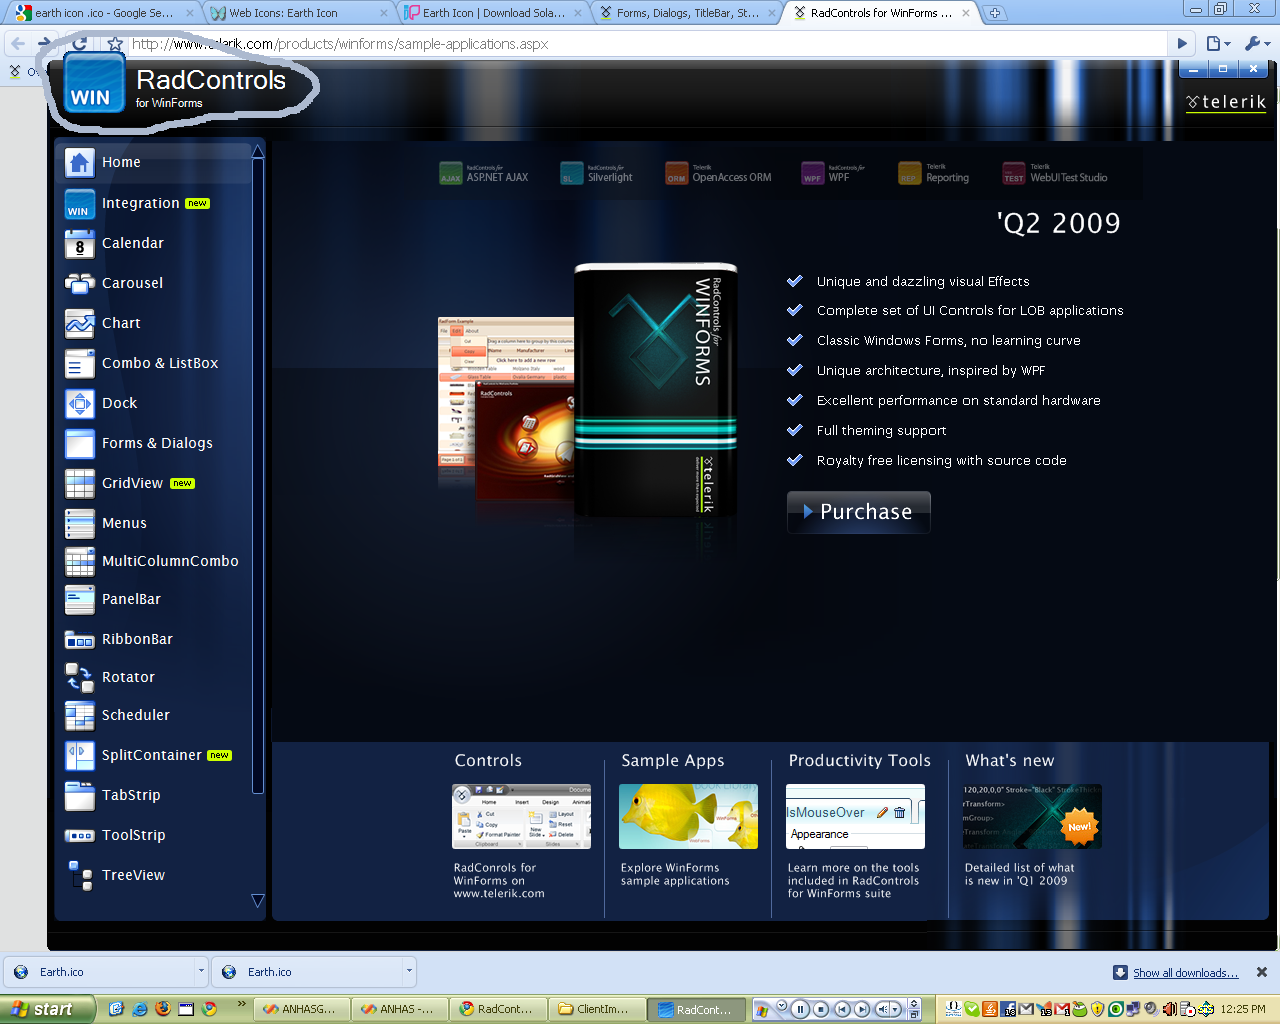The height and width of the screenshot is (1024, 1280).
Task: Click the sidebar vertical scrollbar track
Action: pos(258,476)
